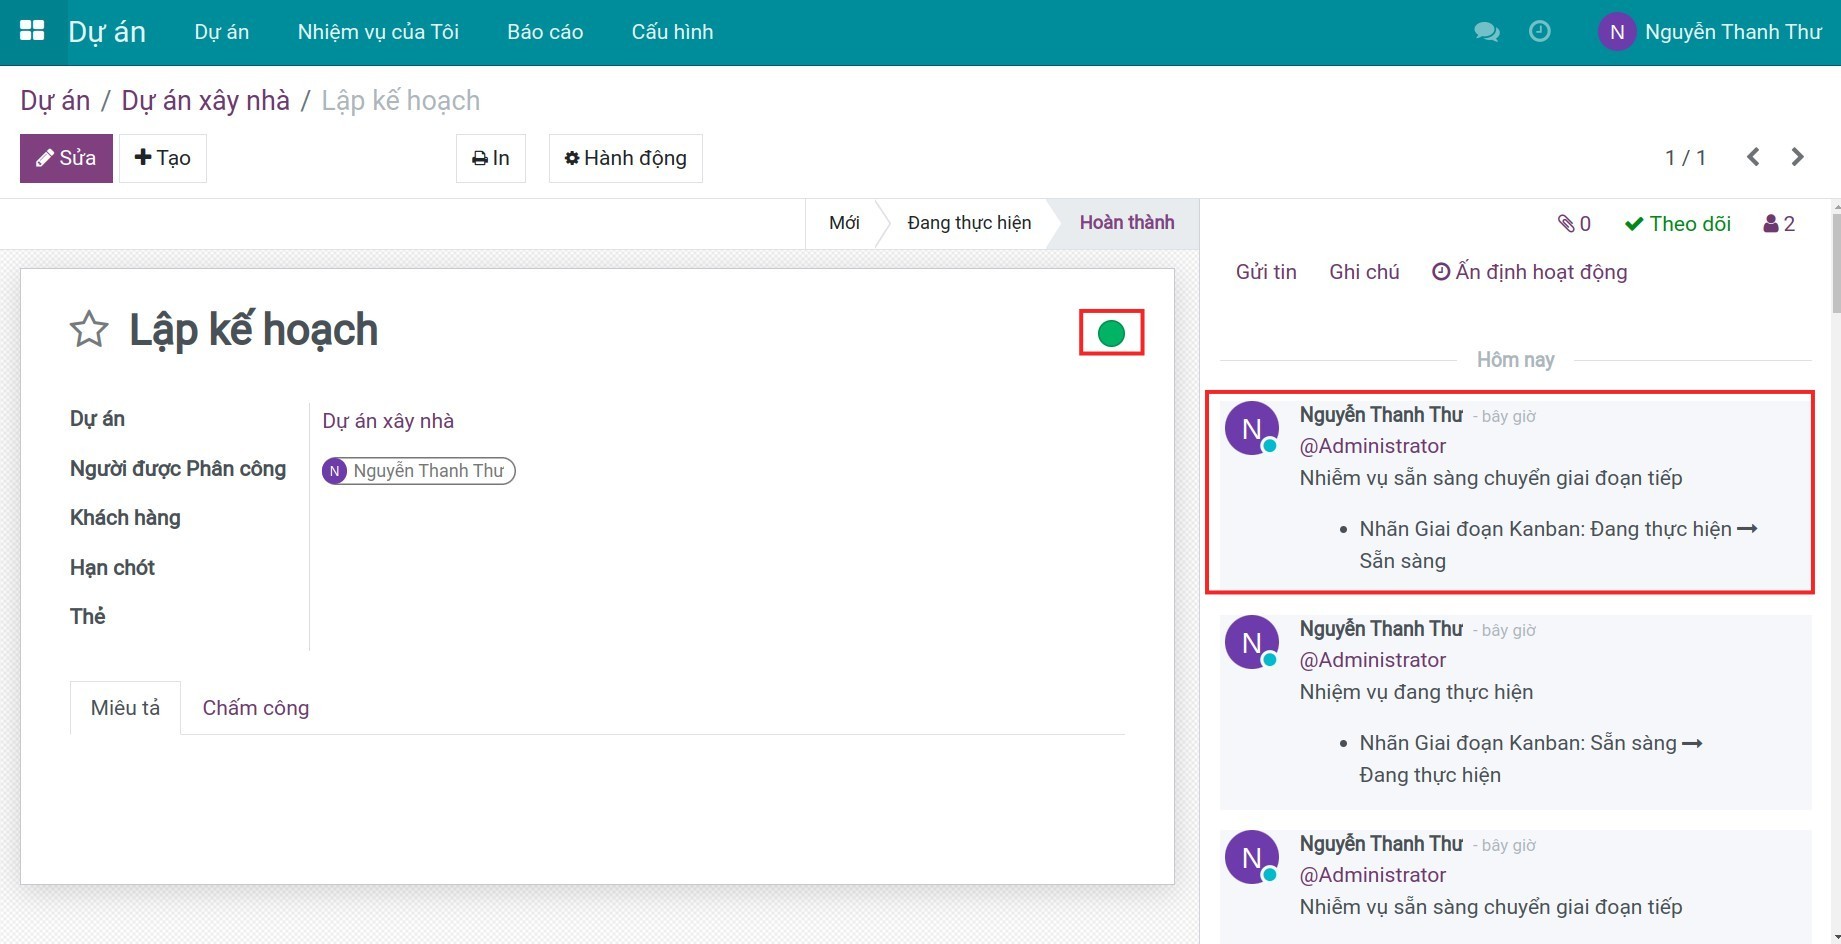The image size is (1841, 944).
Task: Click the Sửa edit button
Action: (66, 158)
